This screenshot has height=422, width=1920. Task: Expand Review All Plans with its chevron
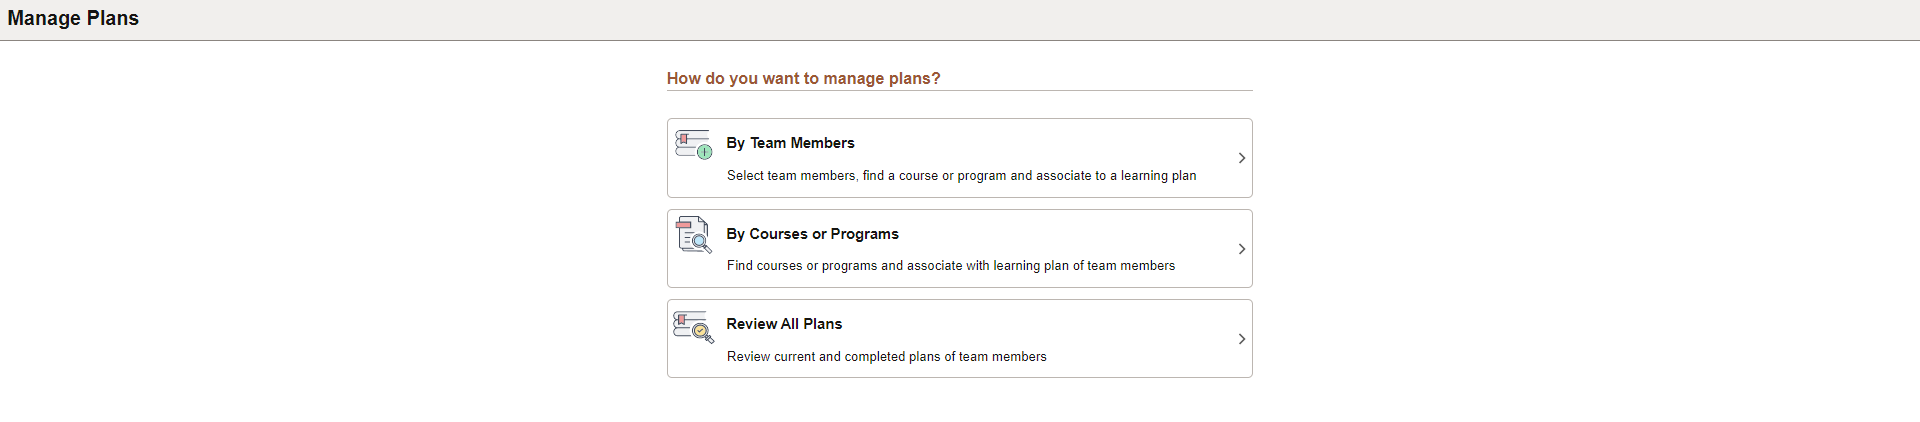[x=1241, y=339]
